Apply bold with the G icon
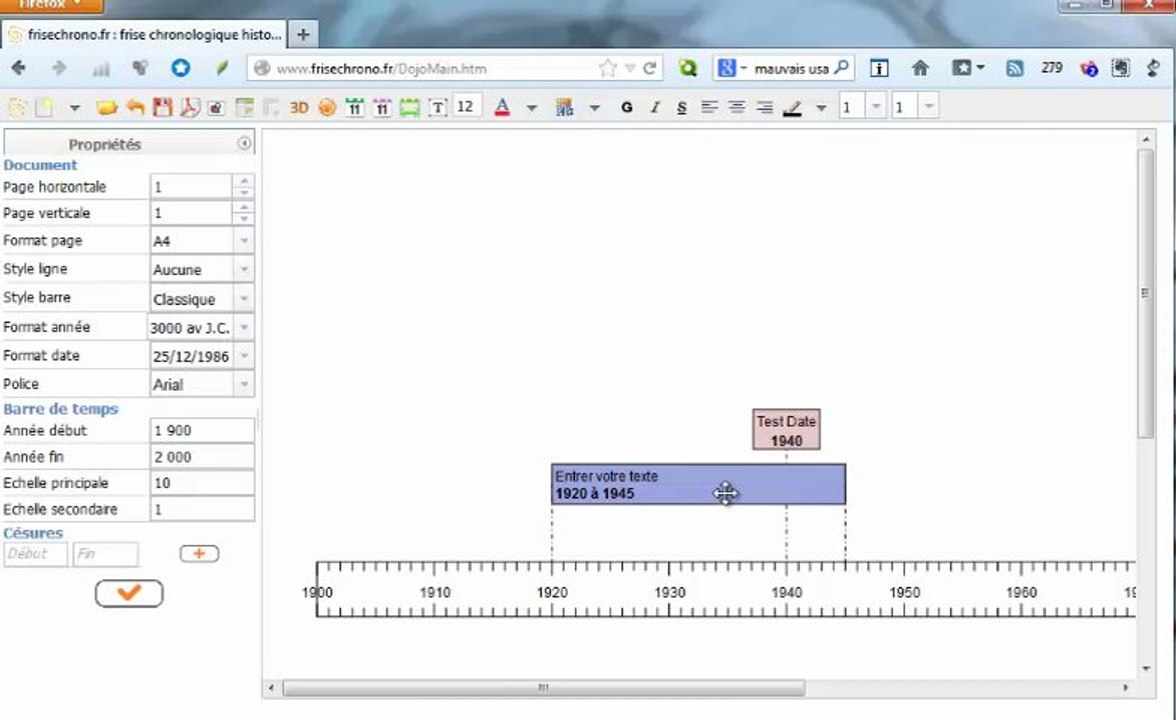This screenshot has height=720, width=1176. [x=627, y=107]
